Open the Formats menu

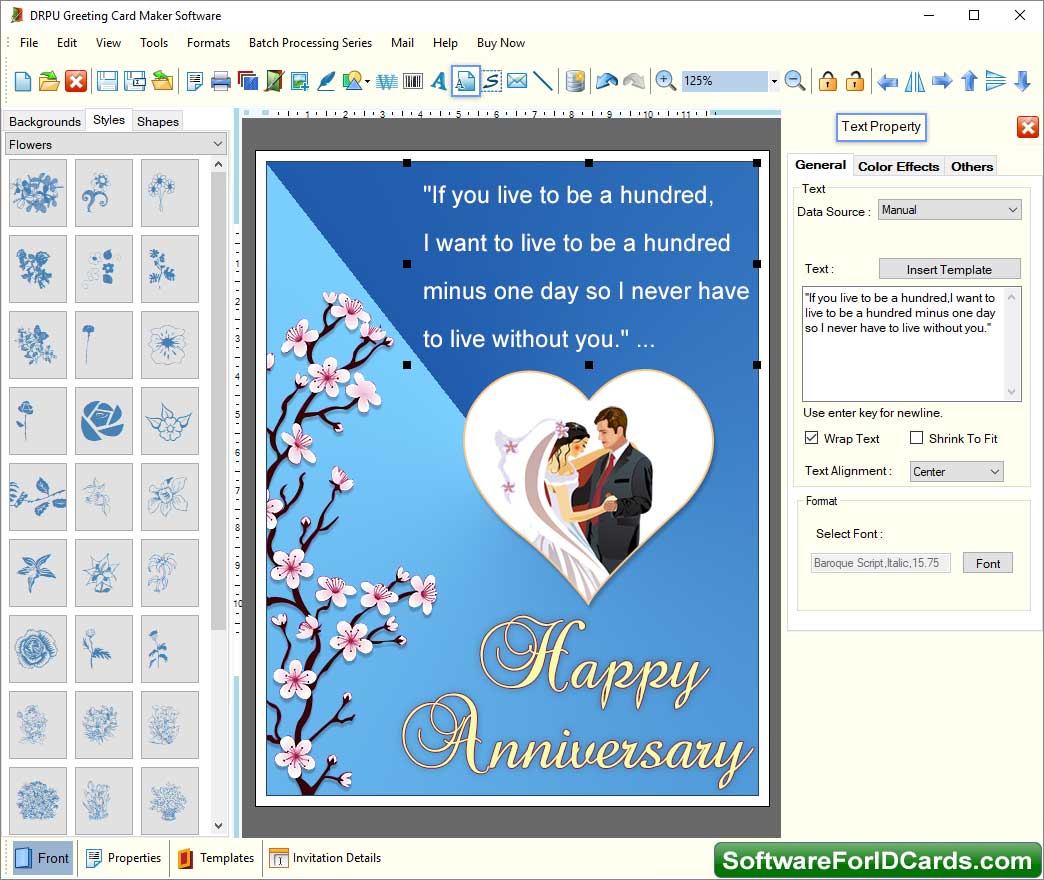pos(208,43)
